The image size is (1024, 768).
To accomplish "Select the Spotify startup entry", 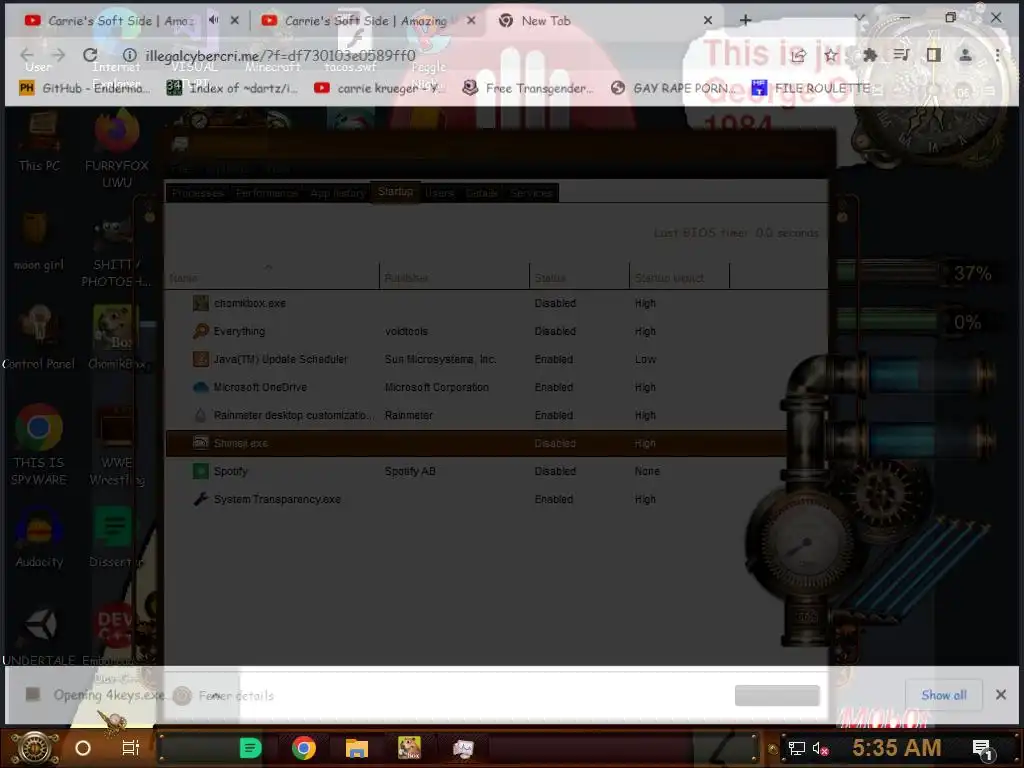I will click(477, 471).
